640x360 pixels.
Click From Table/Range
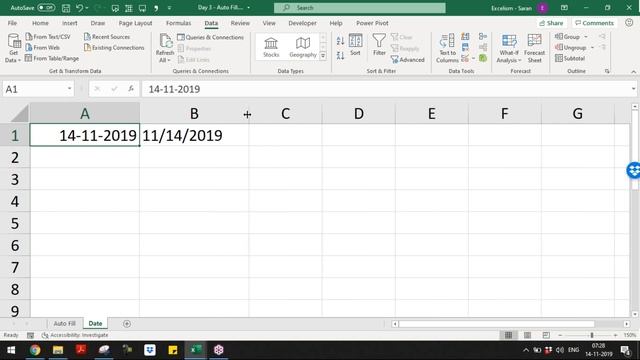[x=52, y=58]
